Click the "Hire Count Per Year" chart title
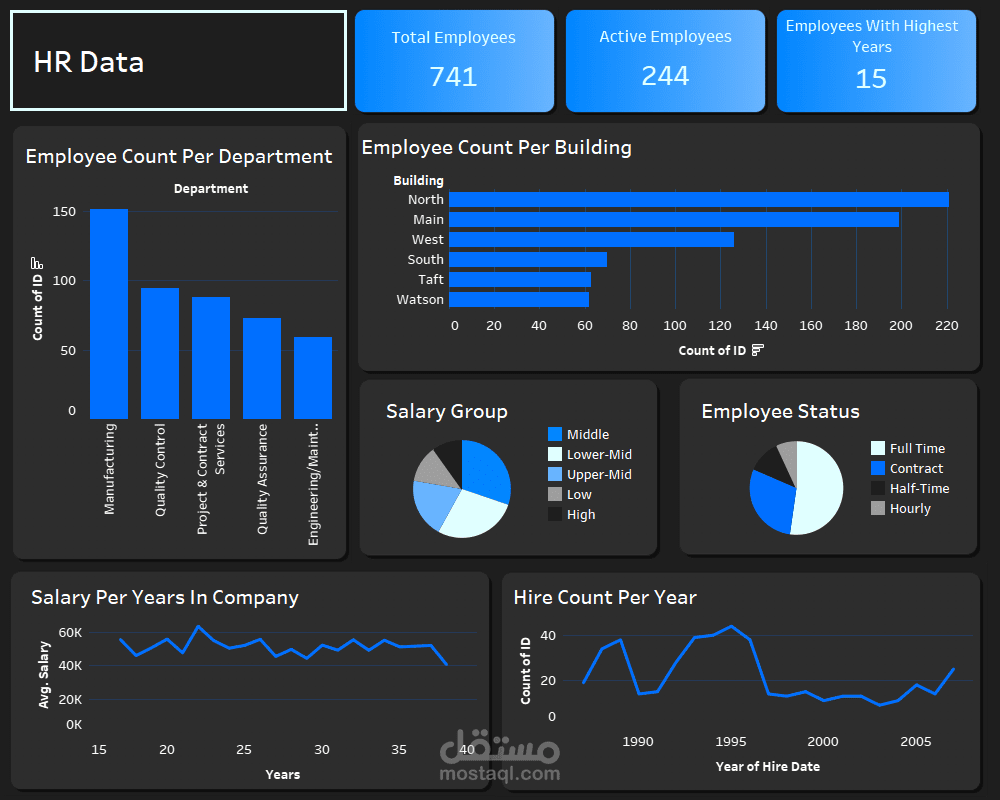Image resolution: width=1000 pixels, height=800 pixels. tap(605, 597)
